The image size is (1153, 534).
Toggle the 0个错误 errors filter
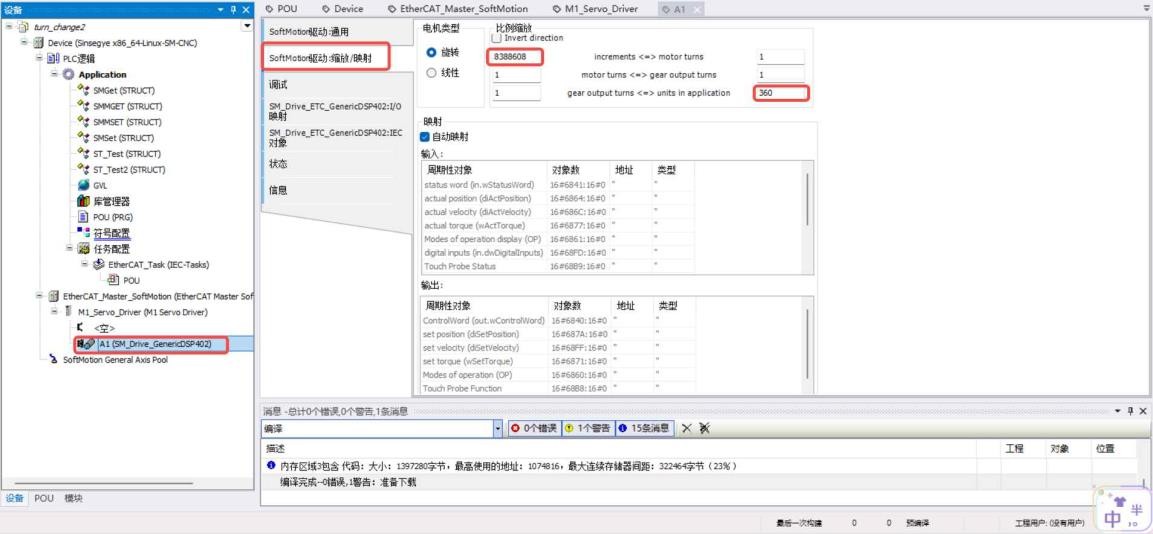click(534, 428)
